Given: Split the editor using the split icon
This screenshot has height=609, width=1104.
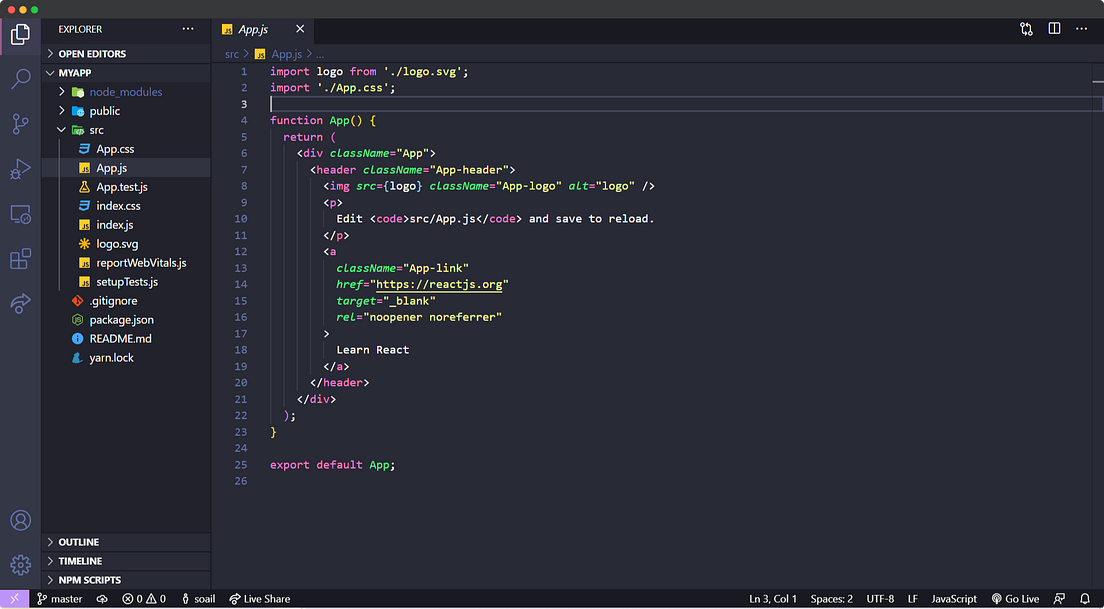Looking at the screenshot, I should coord(1054,29).
